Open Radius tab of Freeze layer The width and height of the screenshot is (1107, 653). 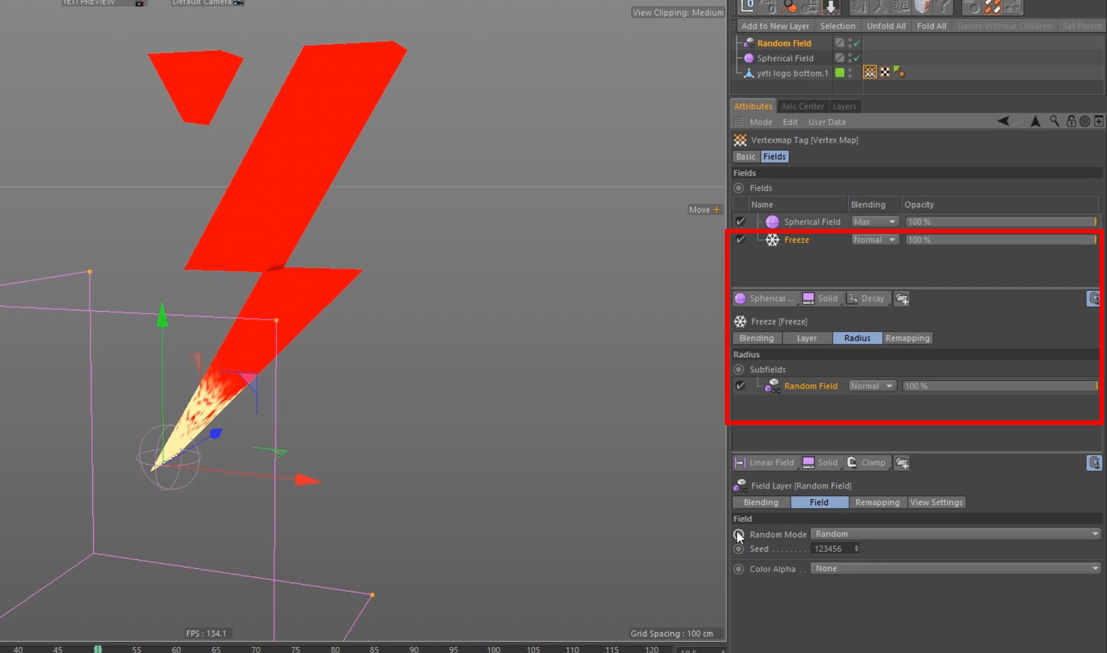[857, 338]
